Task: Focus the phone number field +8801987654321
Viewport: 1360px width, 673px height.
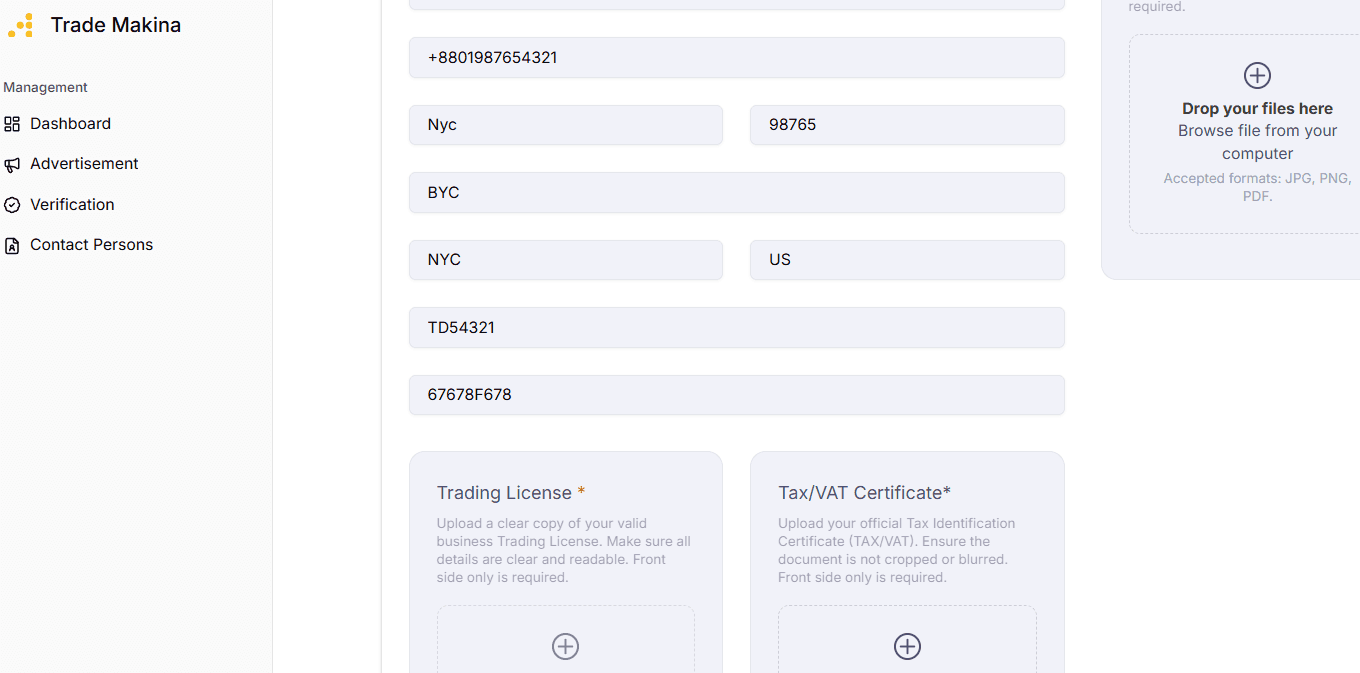Action: [736, 58]
